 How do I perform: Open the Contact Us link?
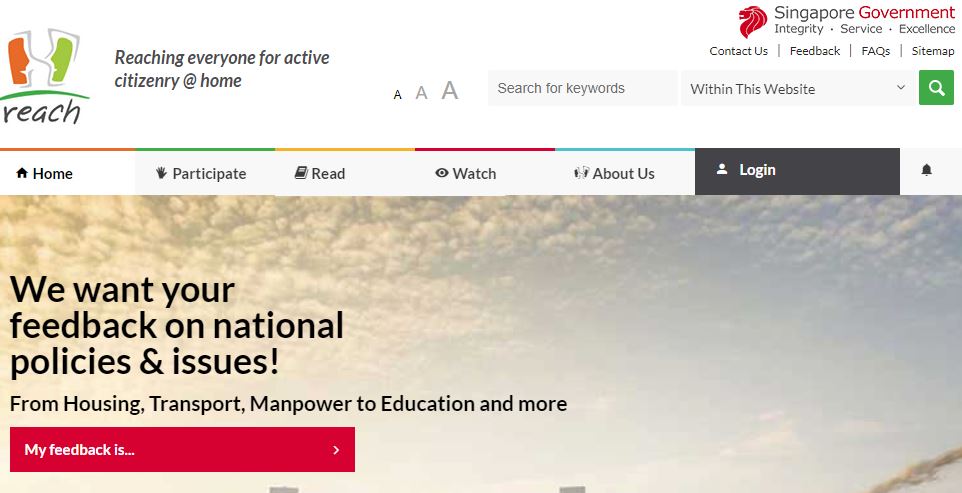point(738,51)
